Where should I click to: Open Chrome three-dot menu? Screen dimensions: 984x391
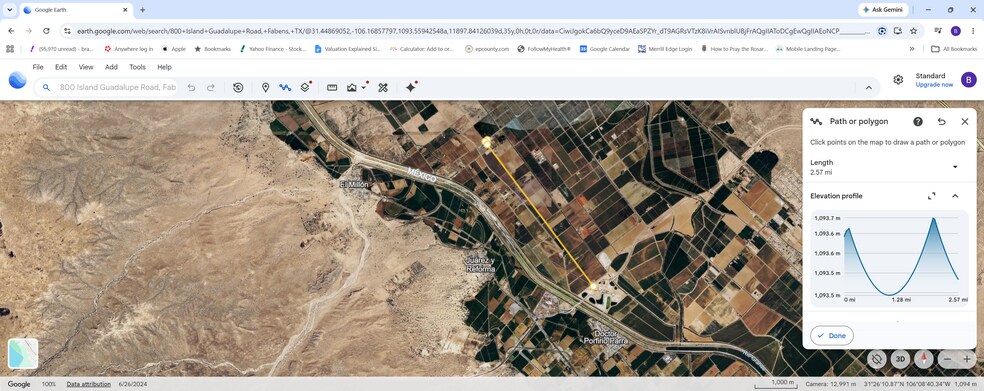point(973,31)
